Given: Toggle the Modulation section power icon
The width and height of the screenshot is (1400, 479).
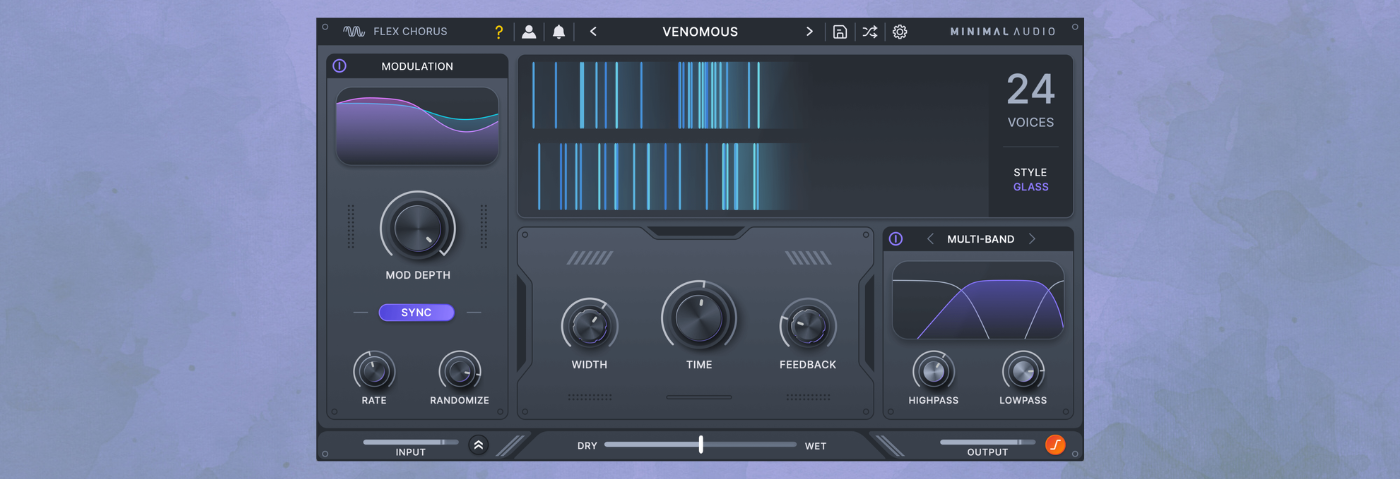Looking at the screenshot, I should pos(339,66).
